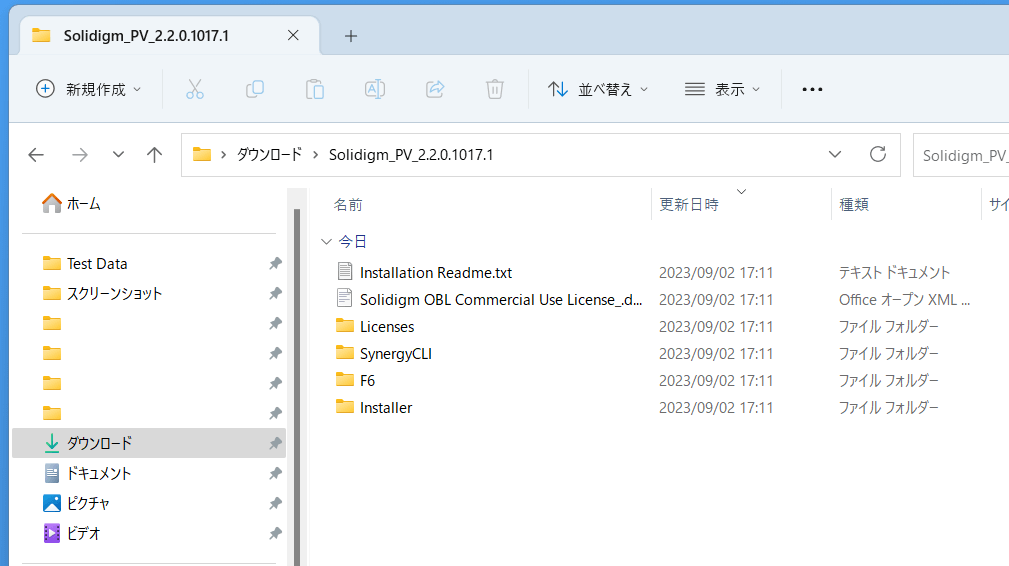Go up one folder level
Image resolution: width=1009 pixels, height=566 pixels.
point(154,154)
